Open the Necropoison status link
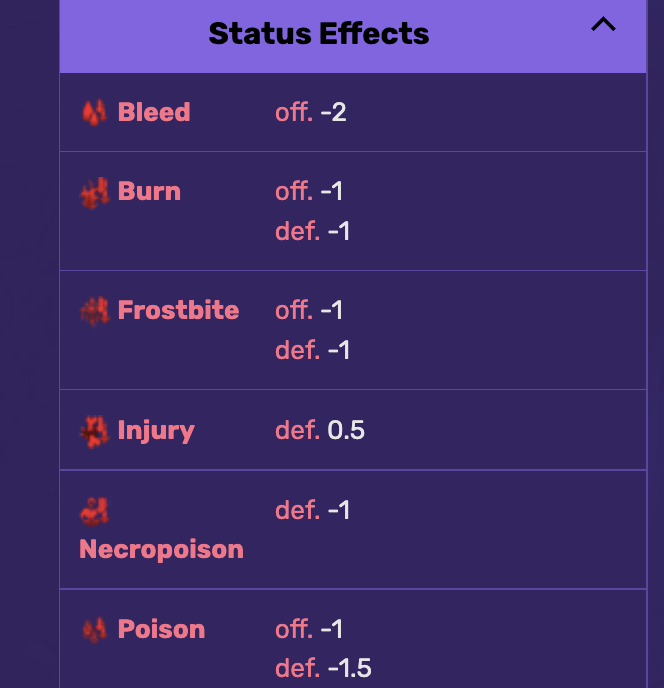 pyautogui.click(x=161, y=549)
